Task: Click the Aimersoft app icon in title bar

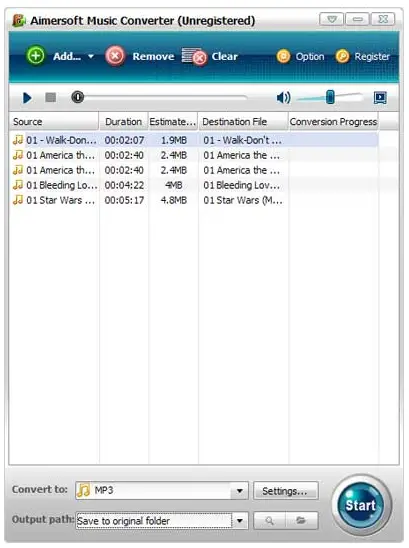Action: coord(19,20)
